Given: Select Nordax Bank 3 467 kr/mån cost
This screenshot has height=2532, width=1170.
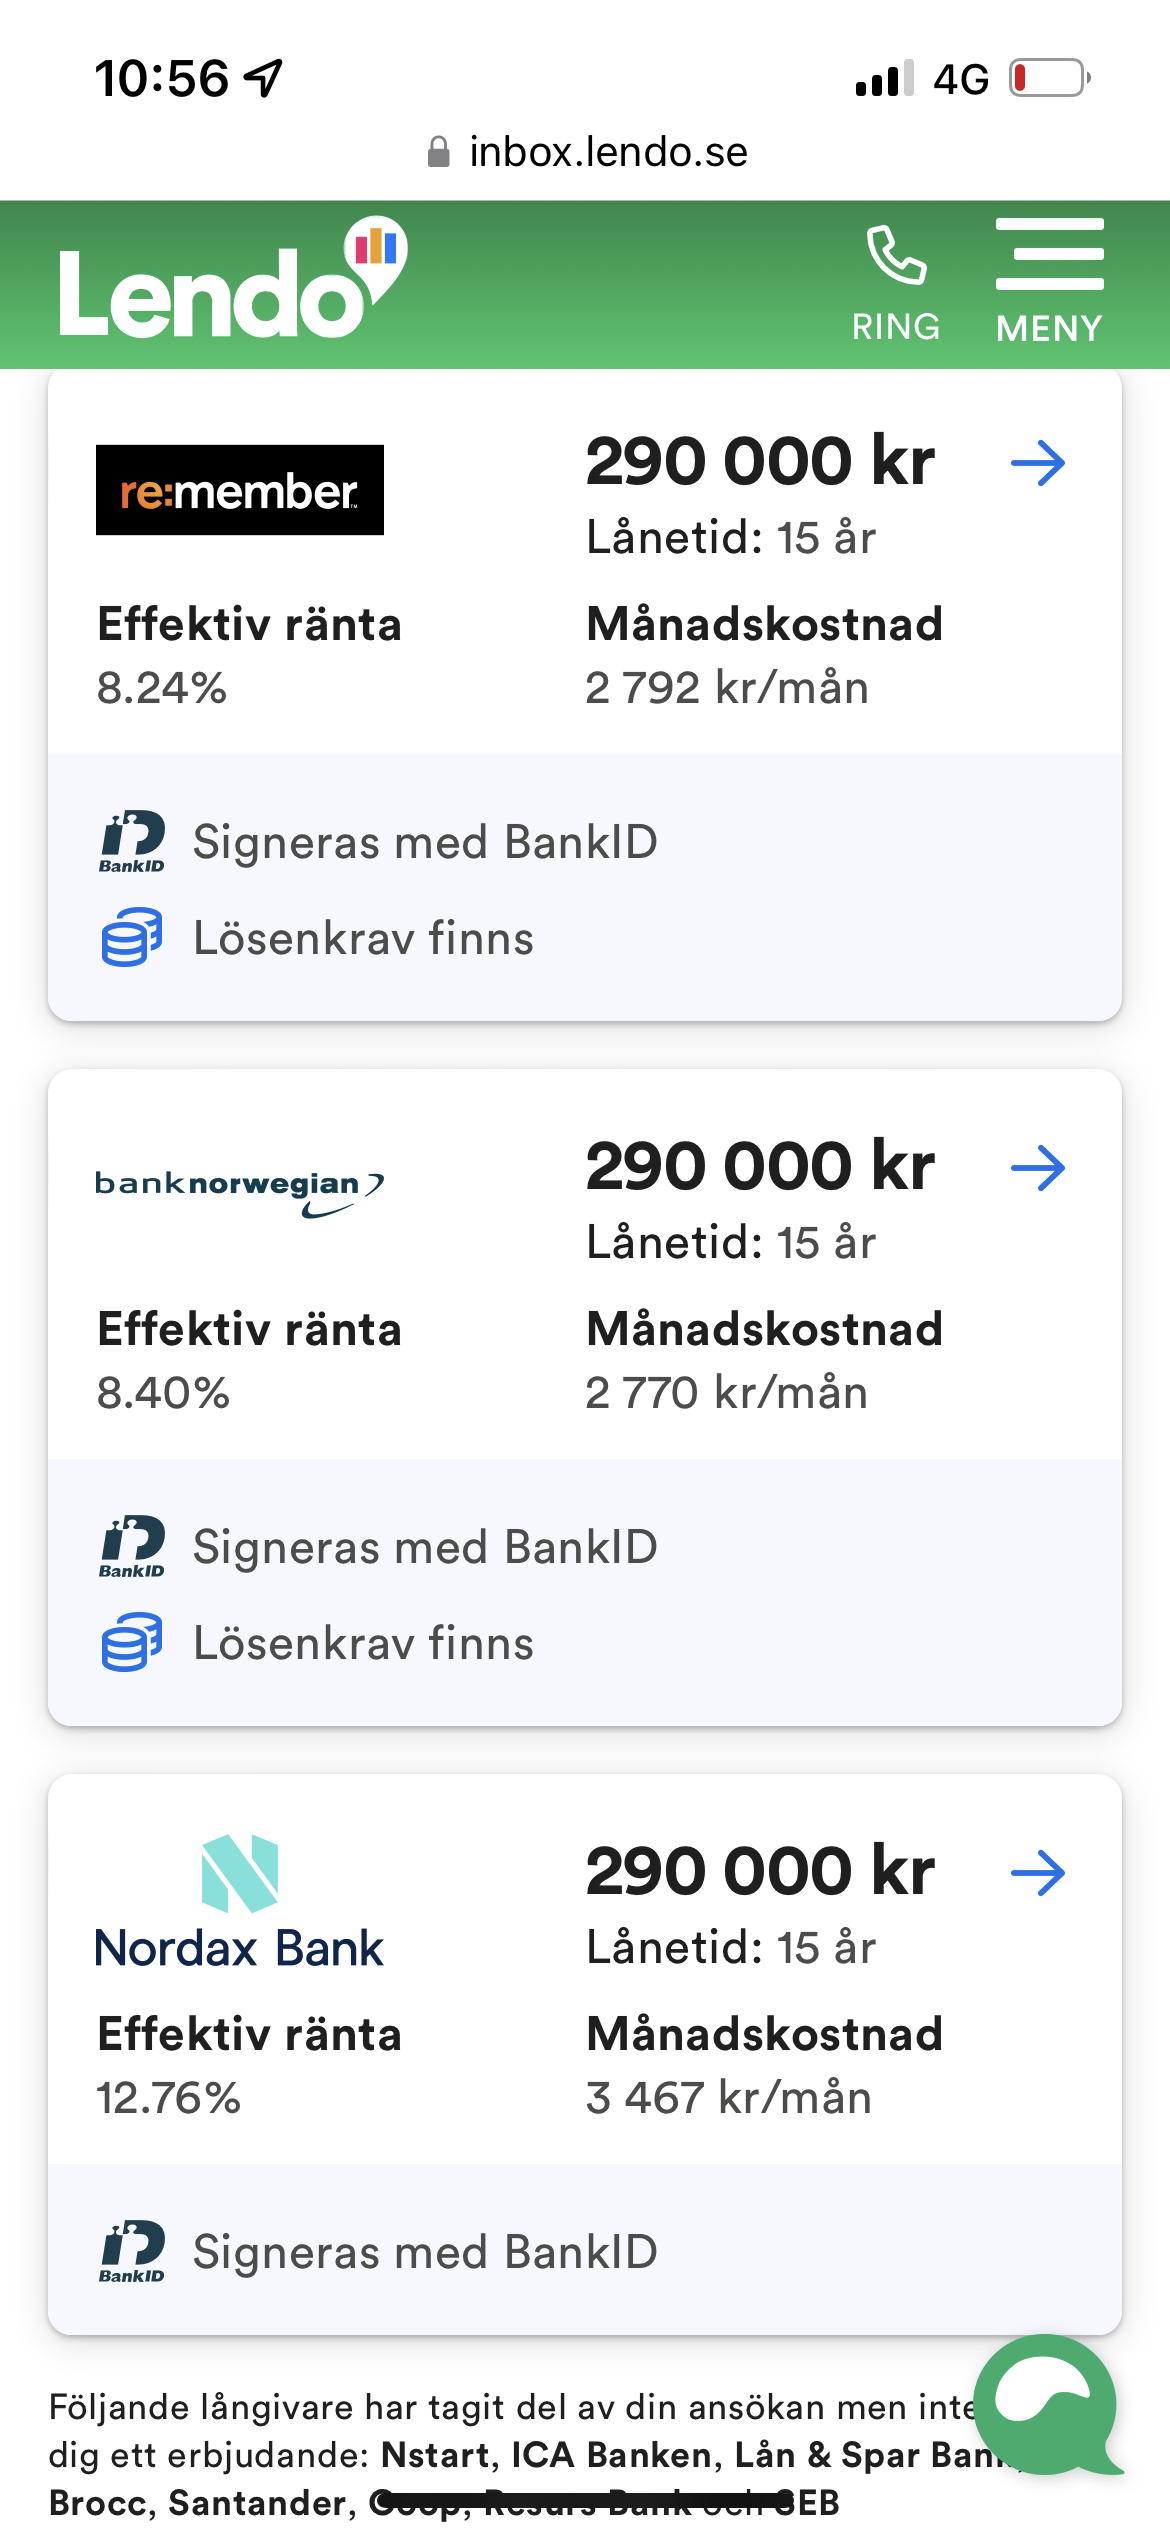Looking at the screenshot, I should (728, 2098).
